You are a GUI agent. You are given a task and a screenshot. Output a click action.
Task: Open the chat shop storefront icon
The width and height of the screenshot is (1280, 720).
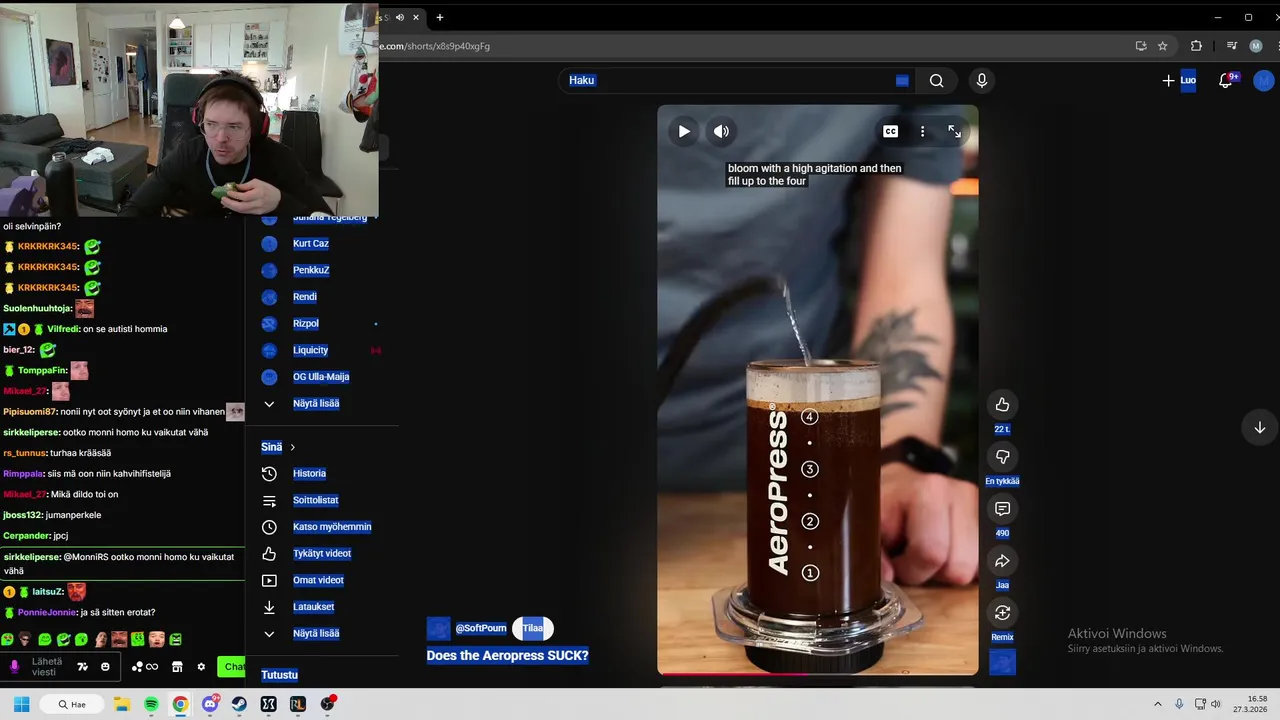(177, 667)
